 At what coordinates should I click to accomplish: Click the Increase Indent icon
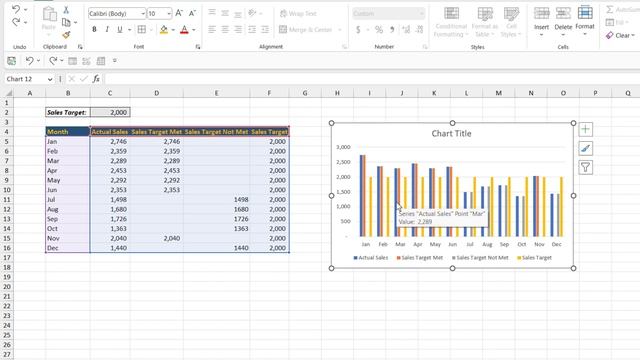(x=265, y=29)
